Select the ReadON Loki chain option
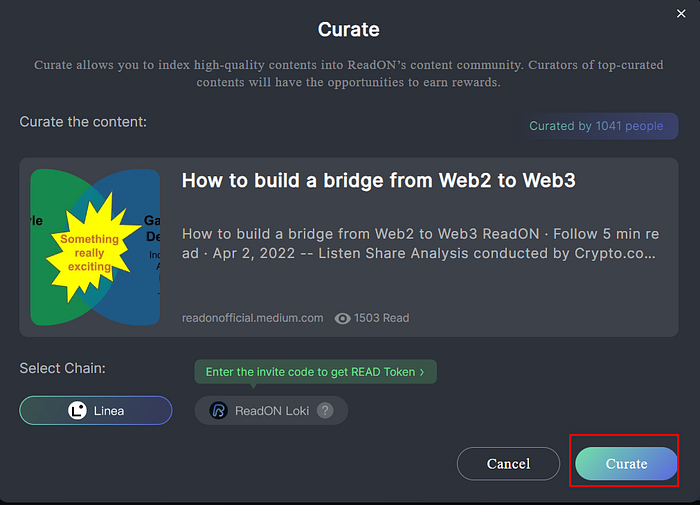 pyautogui.click(x=271, y=410)
